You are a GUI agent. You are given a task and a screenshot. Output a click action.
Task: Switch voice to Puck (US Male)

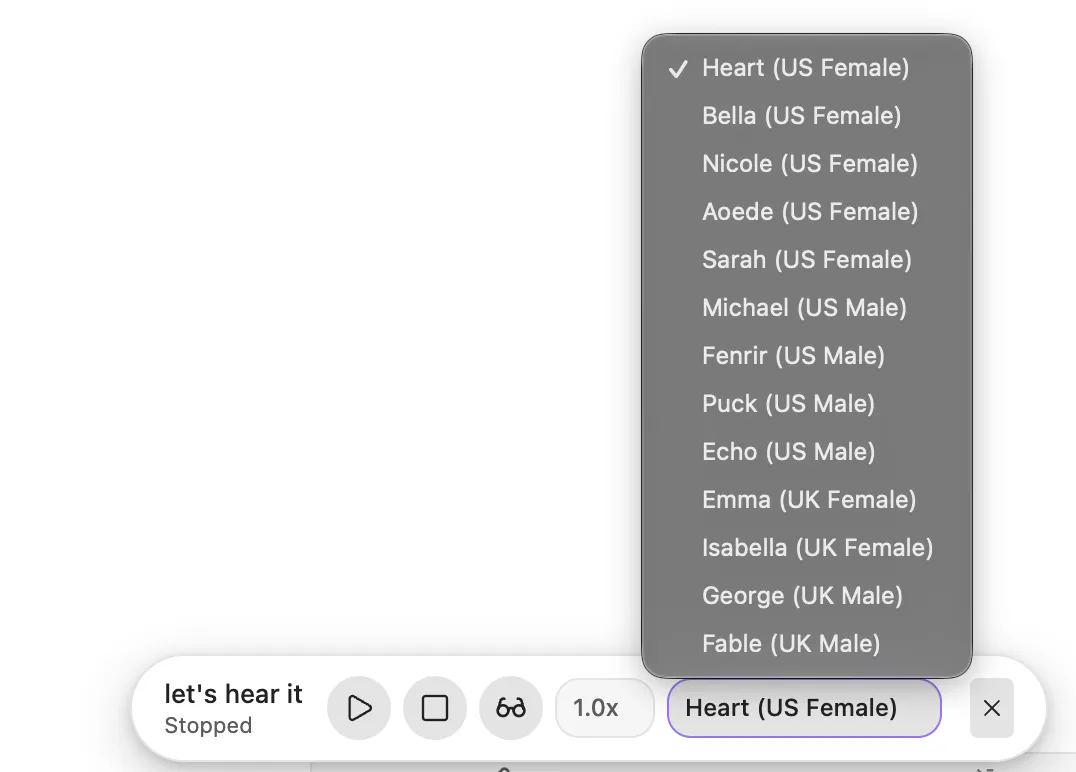[807, 404]
